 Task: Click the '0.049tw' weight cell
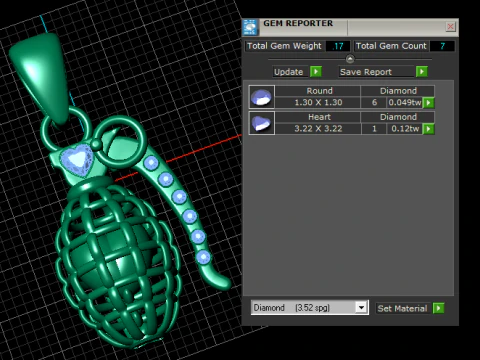coord(404,102)
